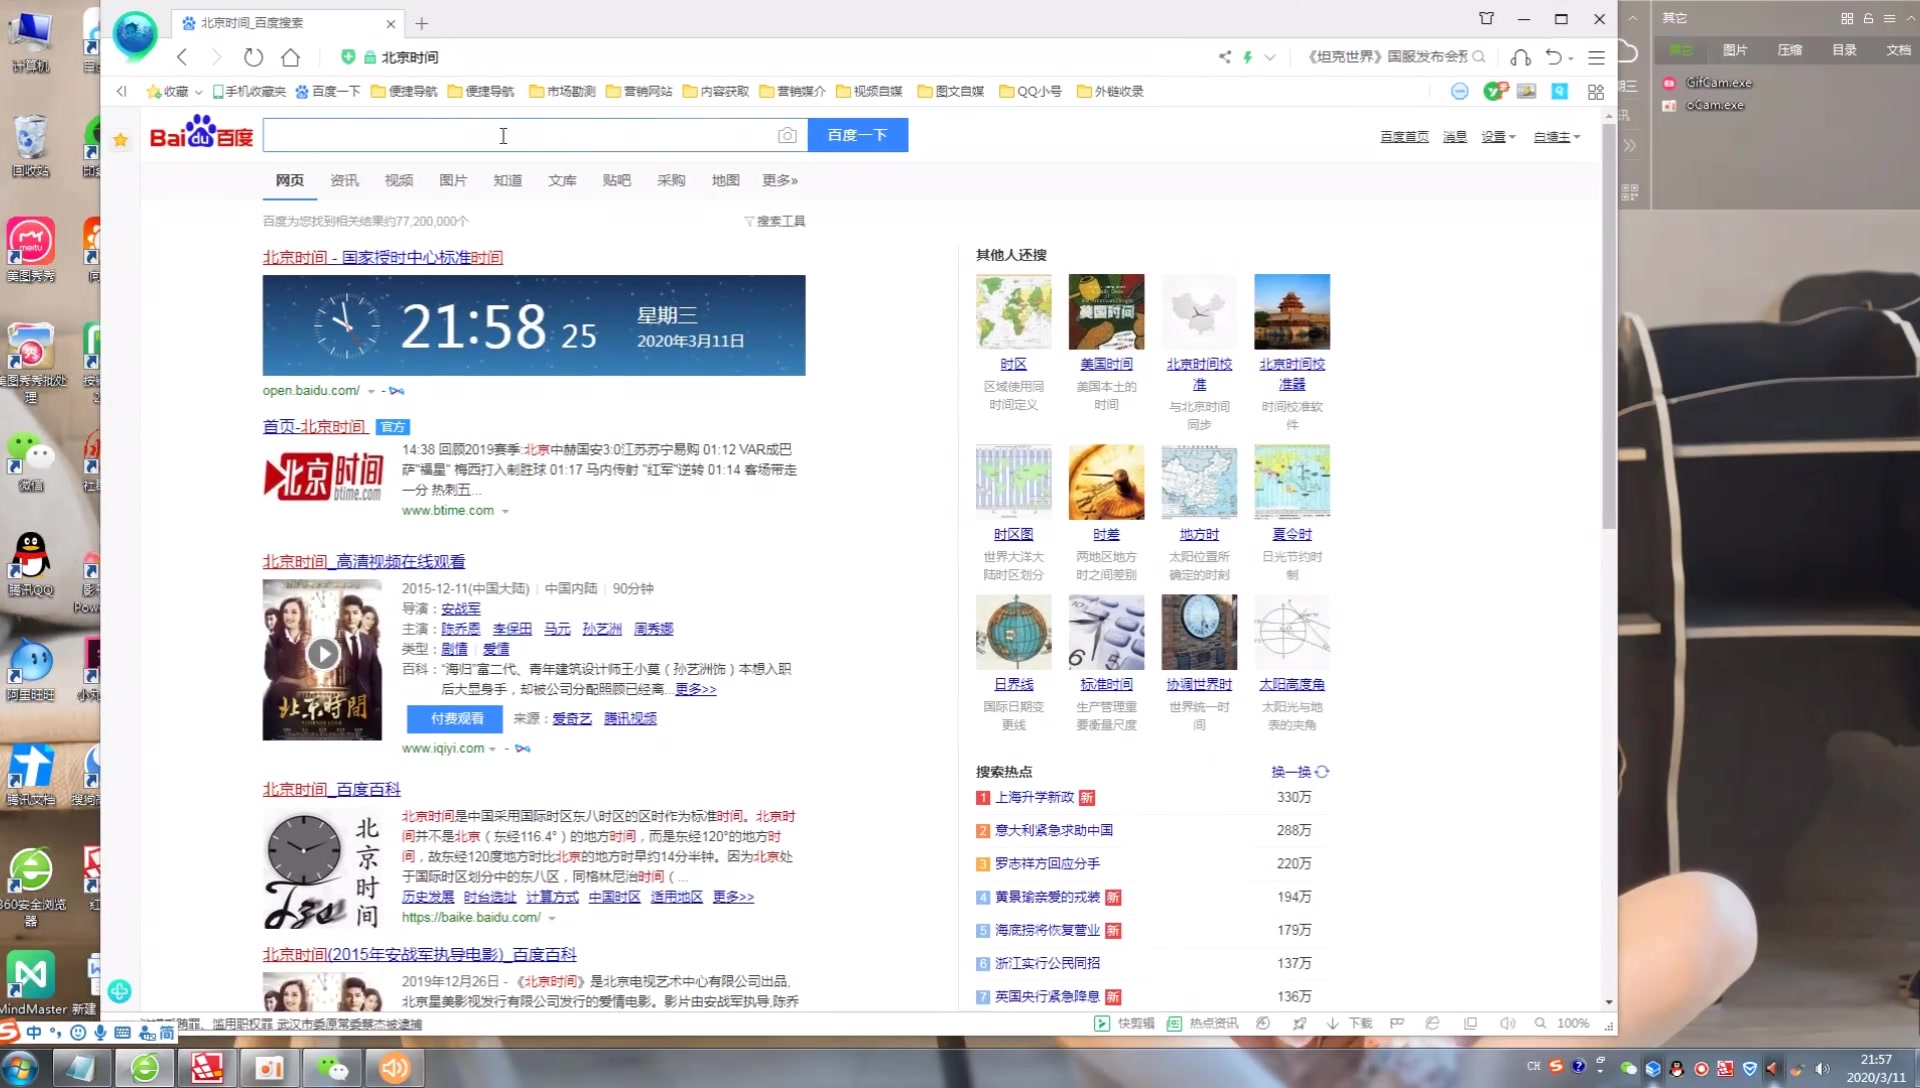Switch to the 知道 search tab
The image size is (1920, 1088).
508,180
